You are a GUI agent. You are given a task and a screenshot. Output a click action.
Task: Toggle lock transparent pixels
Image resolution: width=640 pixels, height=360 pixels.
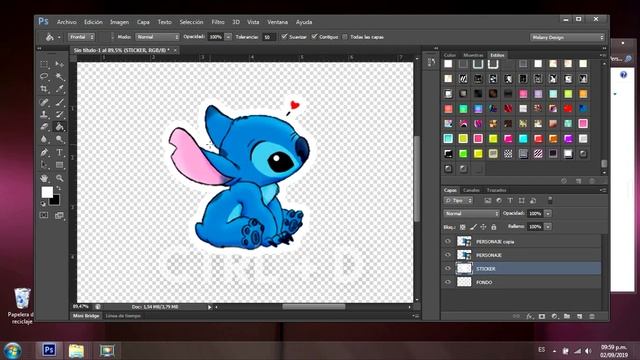click(462, 227)
